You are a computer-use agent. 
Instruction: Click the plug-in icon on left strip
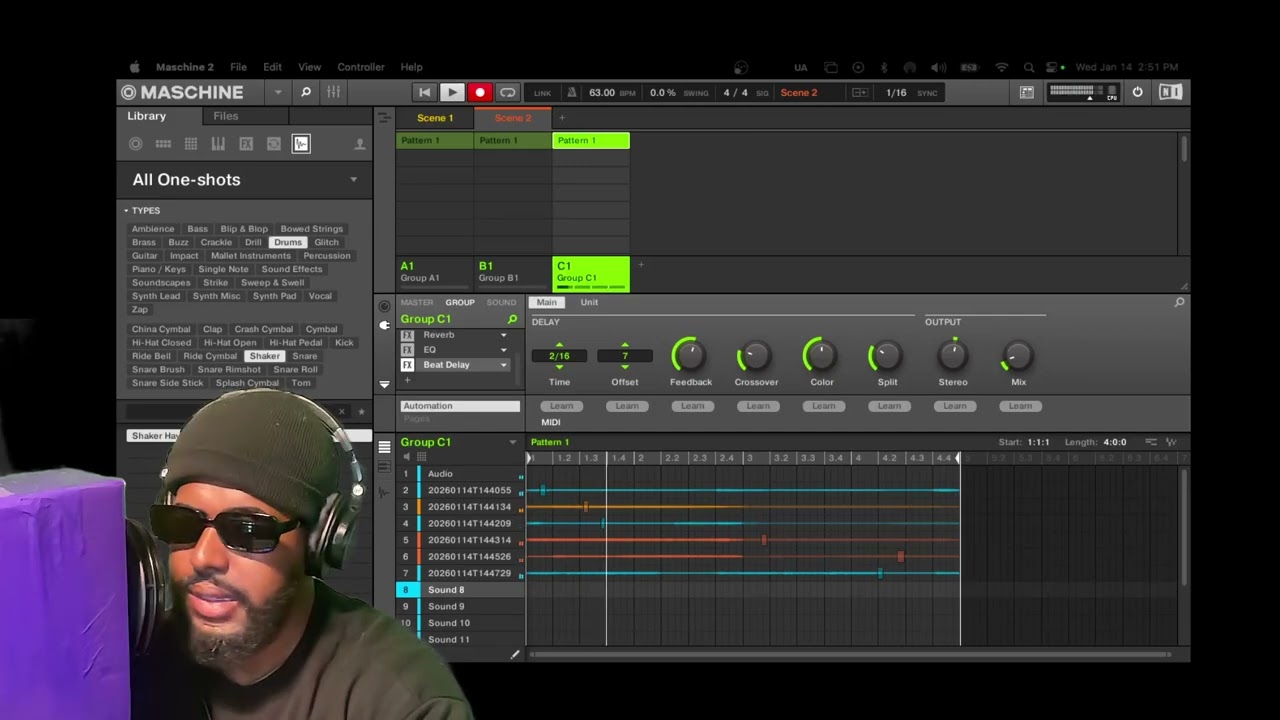tap(384, 325)
